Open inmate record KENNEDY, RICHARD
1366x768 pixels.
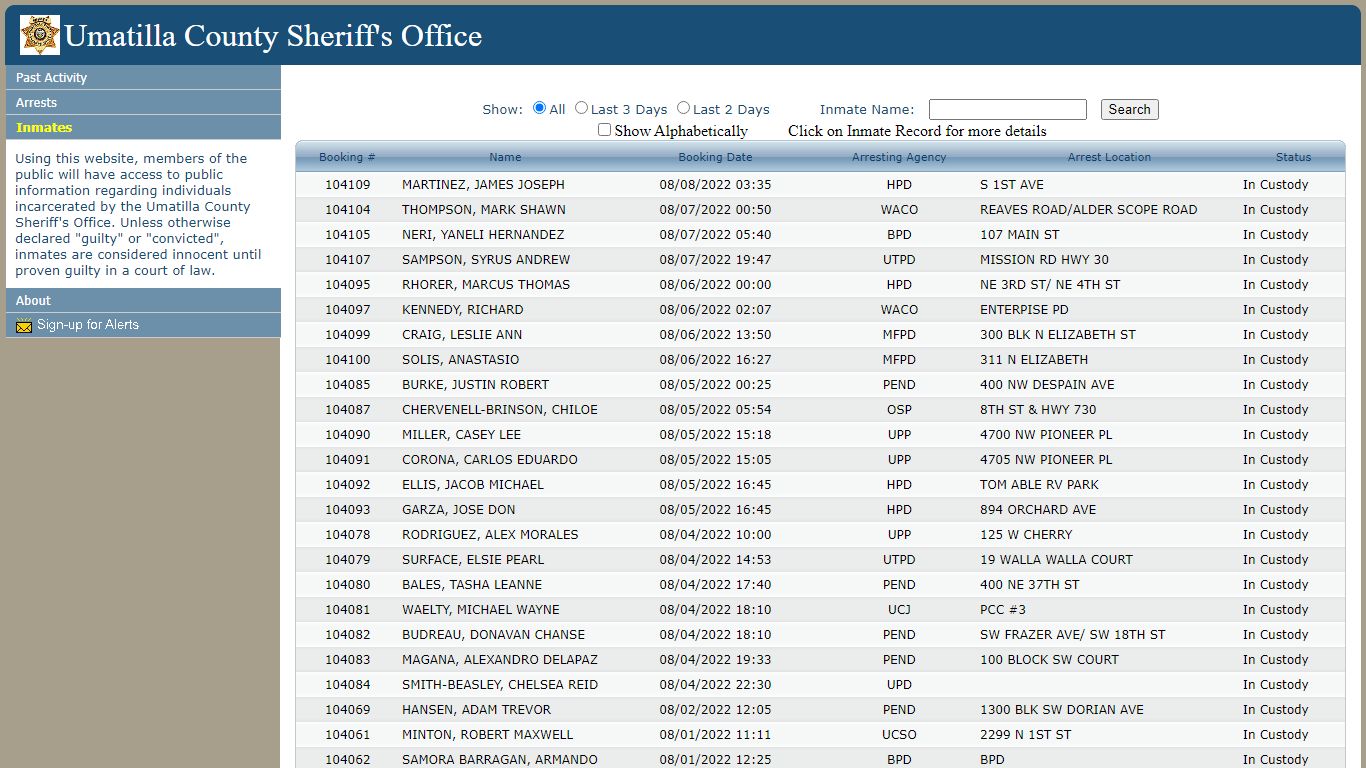(820, 310)
